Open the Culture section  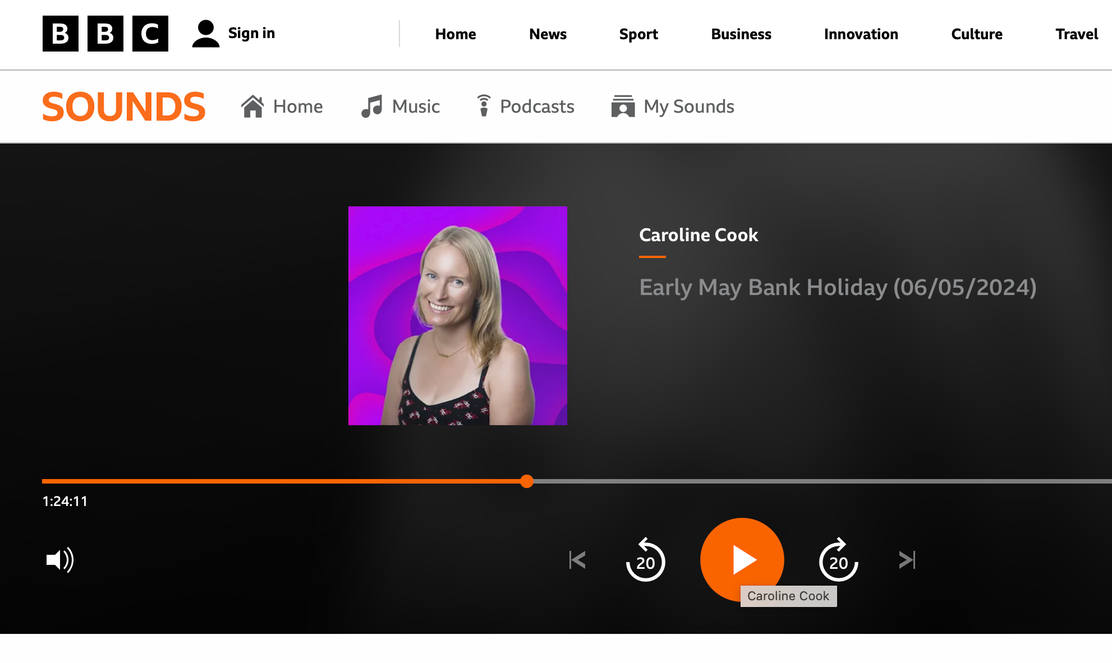(x=977, y=34)
